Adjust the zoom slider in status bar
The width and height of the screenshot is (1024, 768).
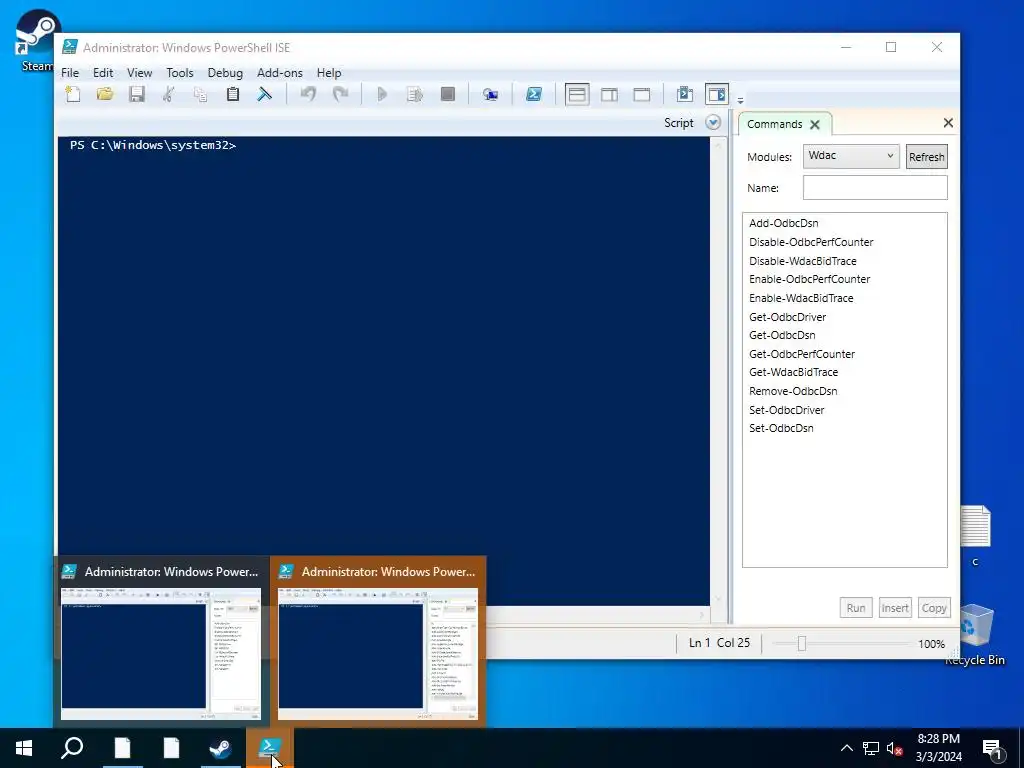pyautogui.click(x=802, y=644)
